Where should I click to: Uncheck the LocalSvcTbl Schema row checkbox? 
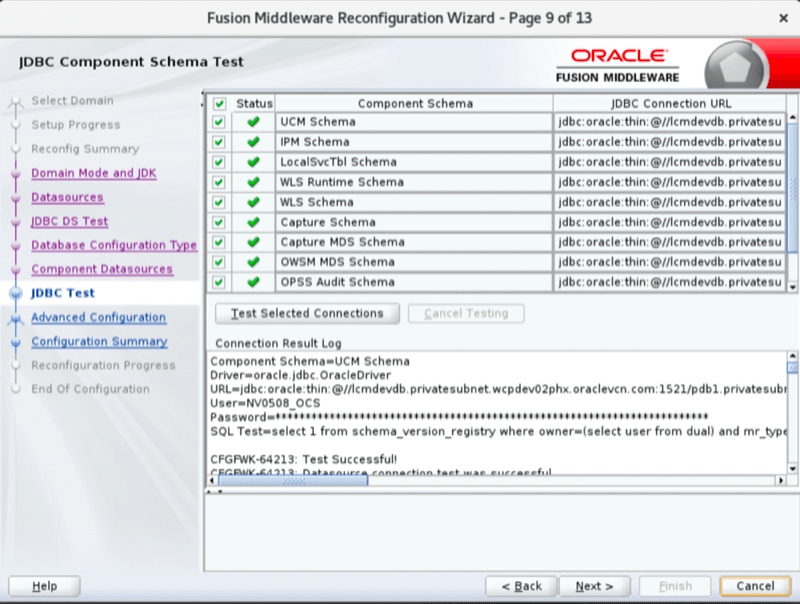[219, 162]
